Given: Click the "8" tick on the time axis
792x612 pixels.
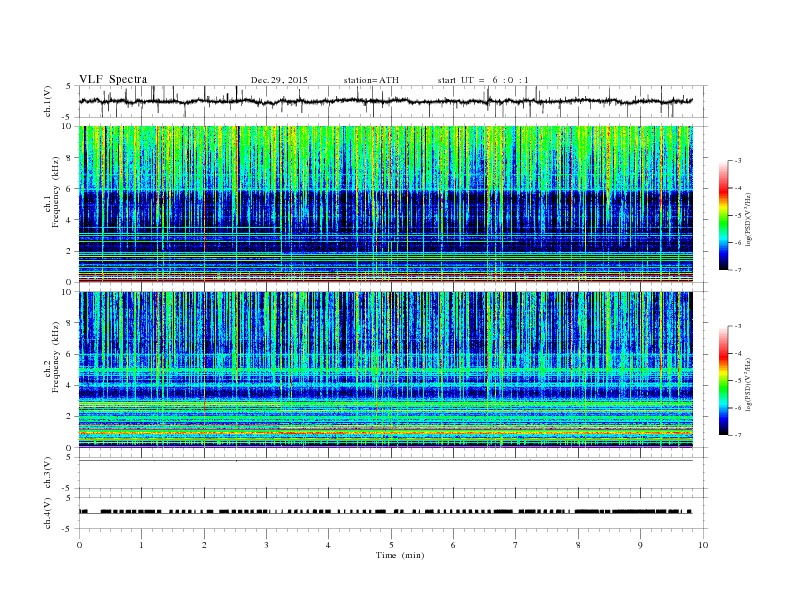Looking at the screenshot, I should [x=578, y=545].
